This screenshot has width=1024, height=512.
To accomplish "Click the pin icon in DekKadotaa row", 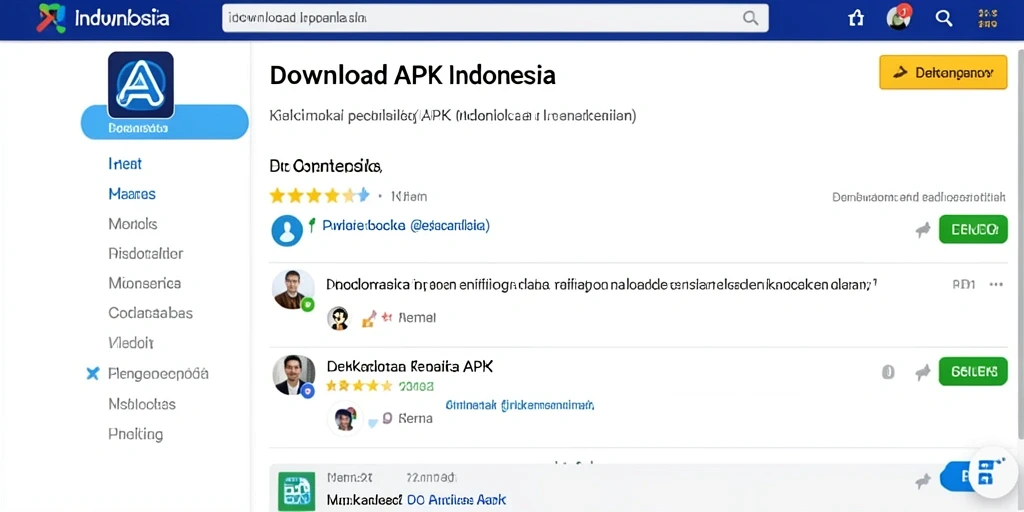I will coord(923,372).
